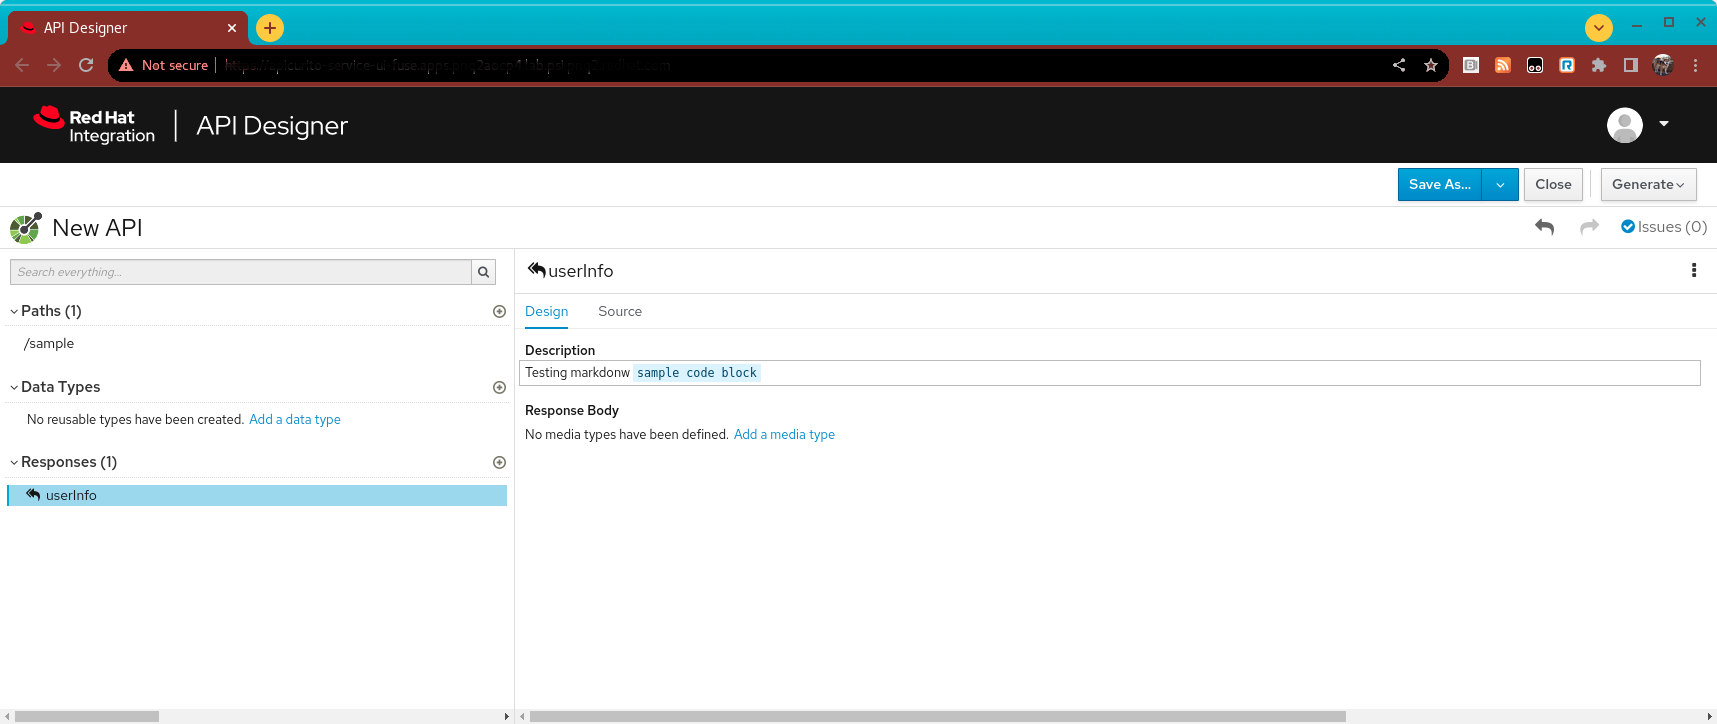Viewport: 1717px width, 724px height.
Task: Collapse the Responses section
Action: 14,462
